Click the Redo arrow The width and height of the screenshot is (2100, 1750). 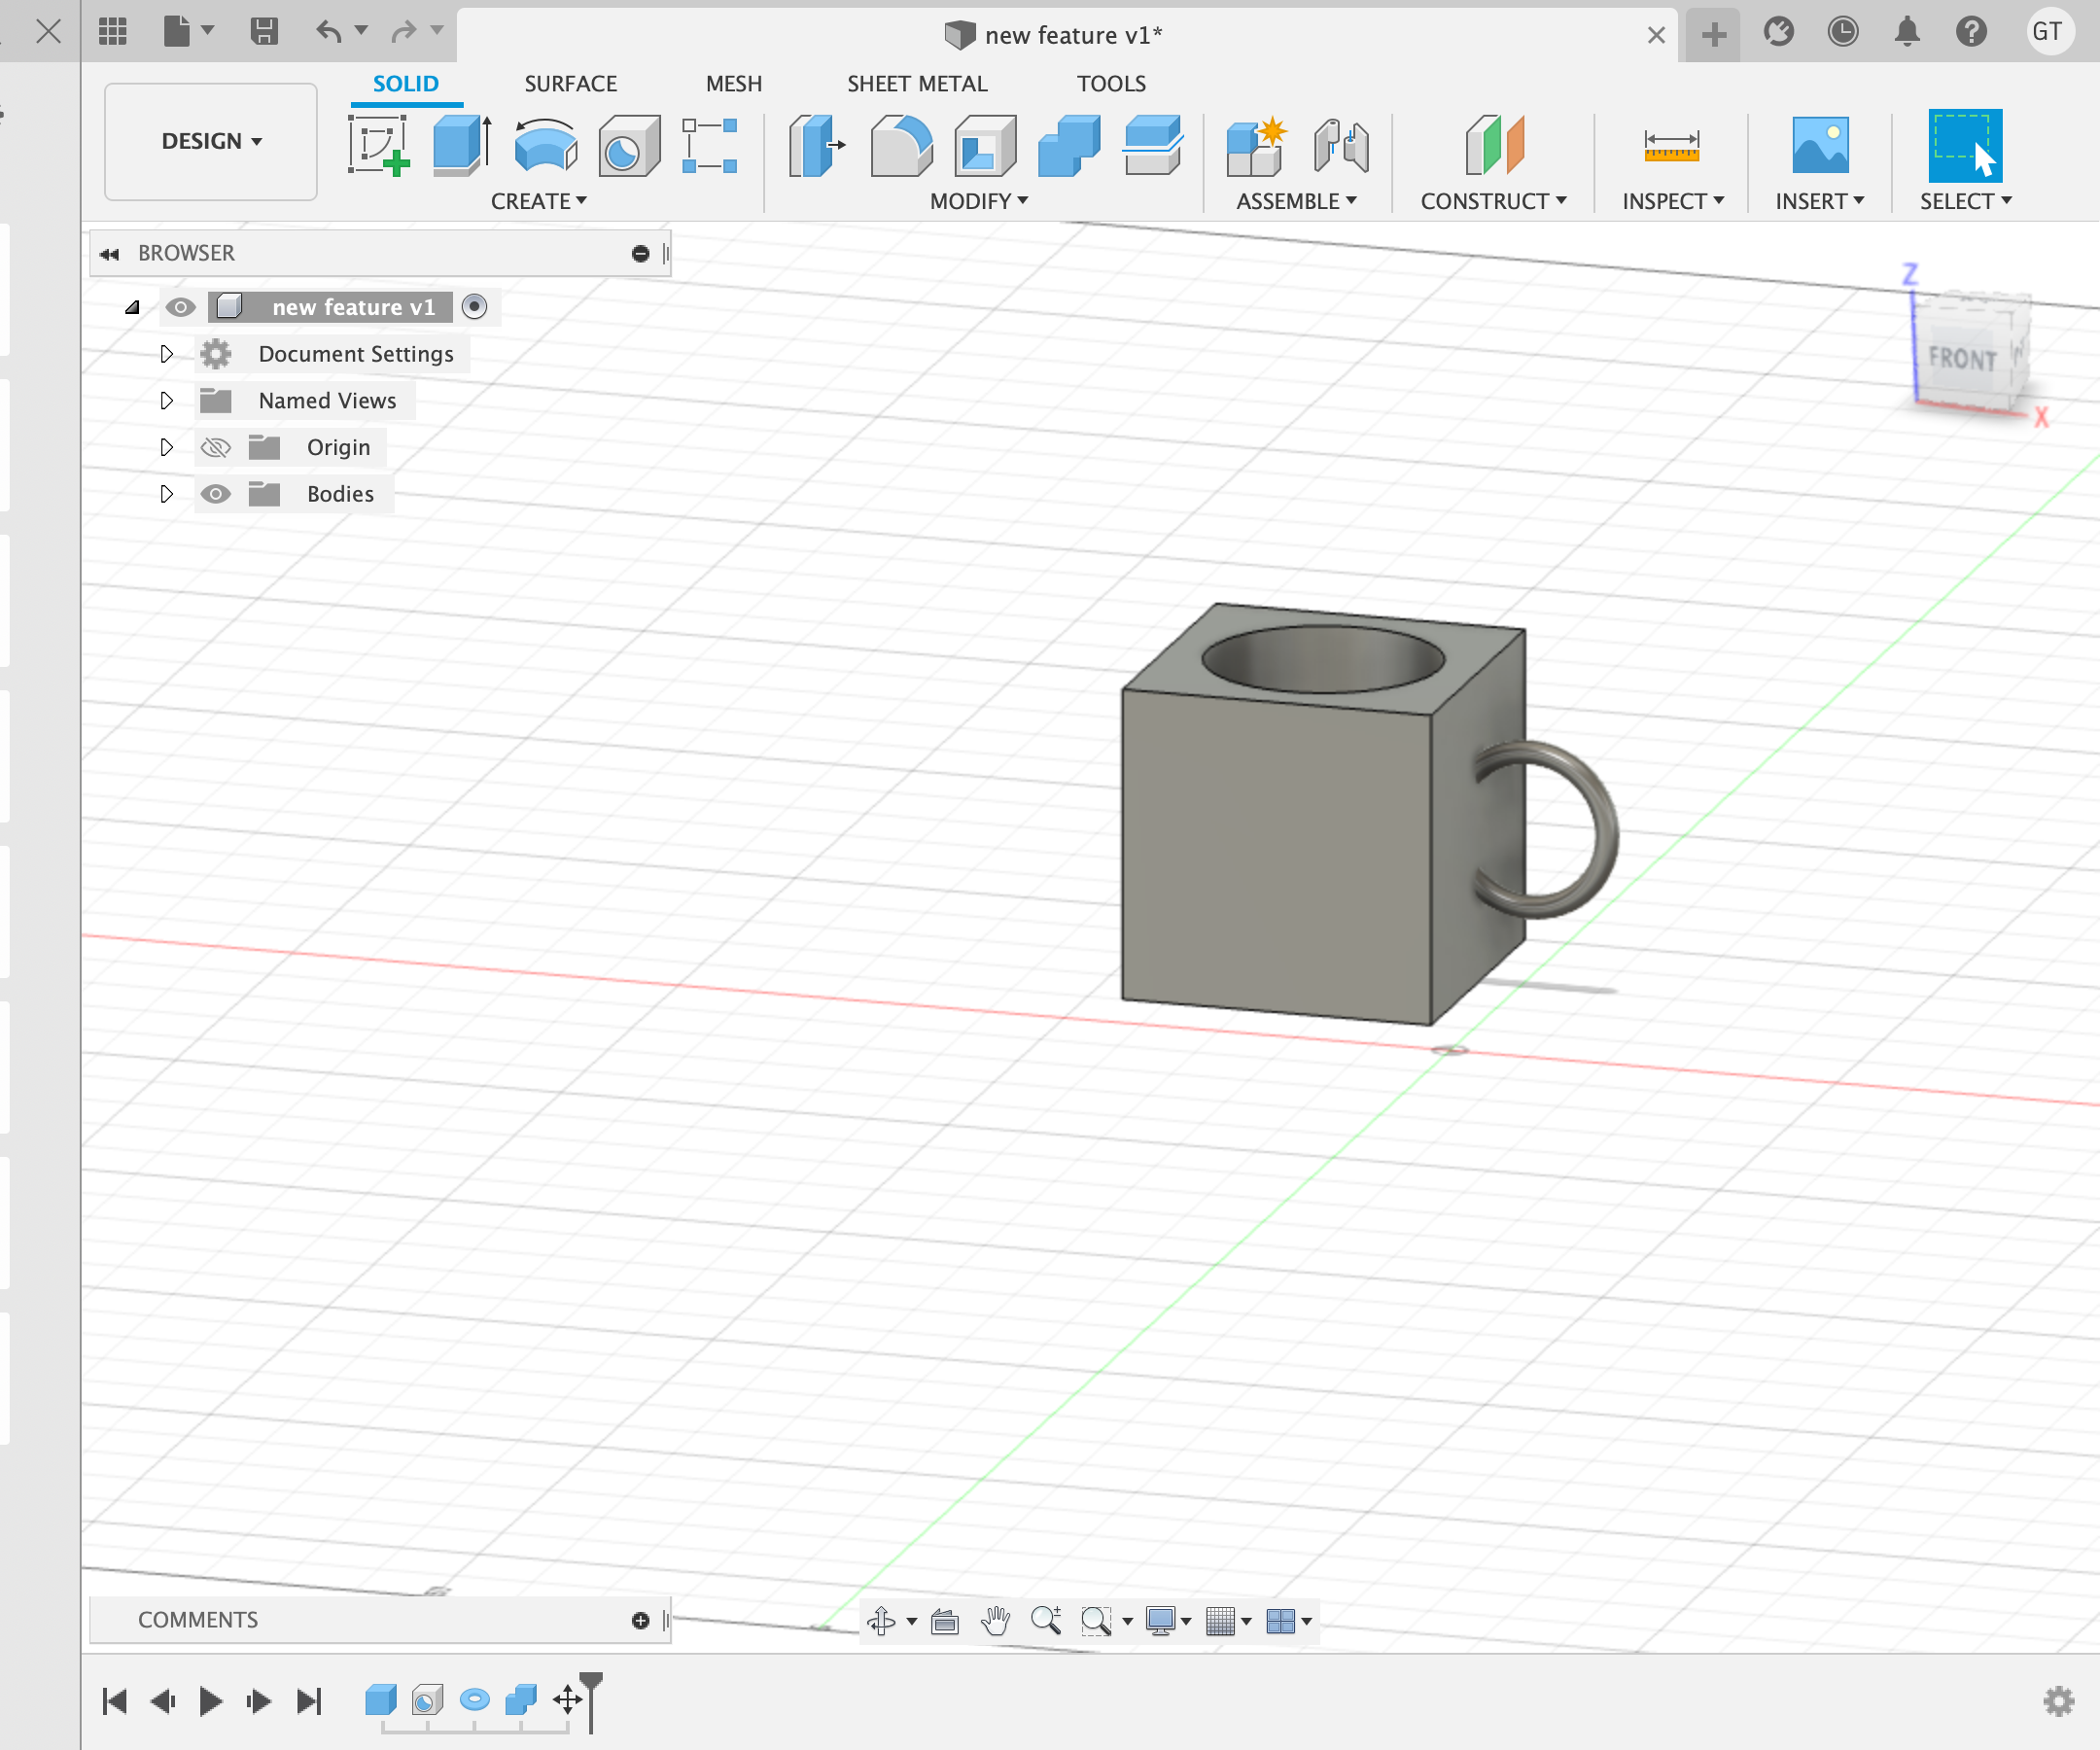pyautogui.click(x=404, y=32)
